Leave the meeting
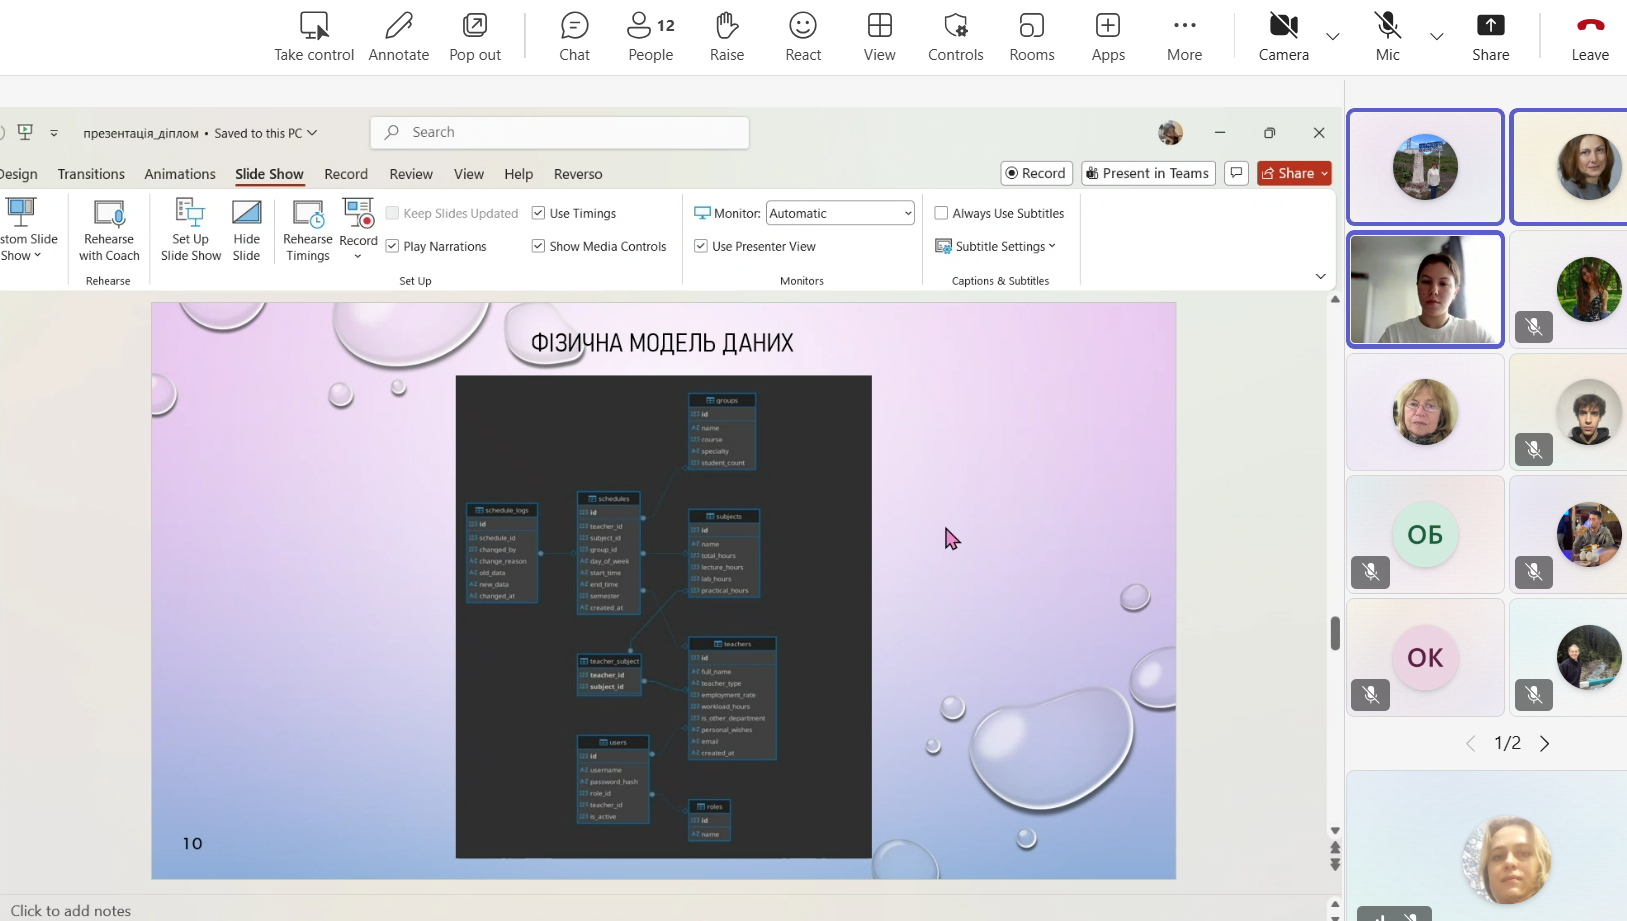This screenshot has height=921, width=1627. [x=1590, y=37]
